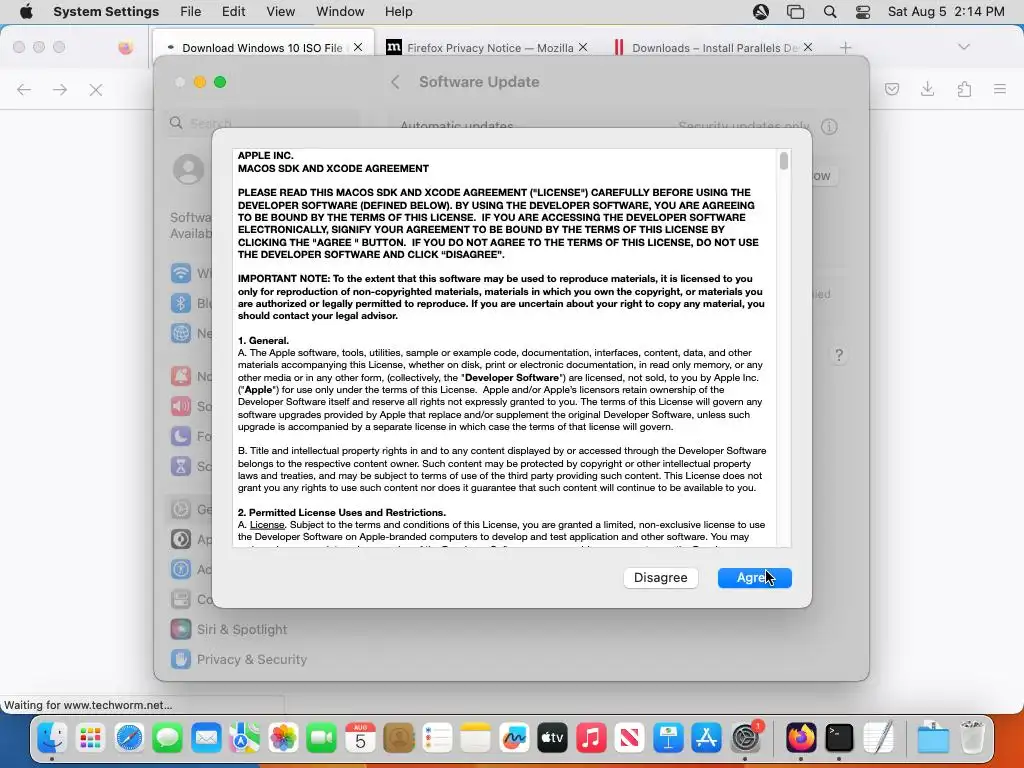This screenshot has width=1024, height=768.
Task: Stop loading the page in Firefox
Action: point(96,89)
